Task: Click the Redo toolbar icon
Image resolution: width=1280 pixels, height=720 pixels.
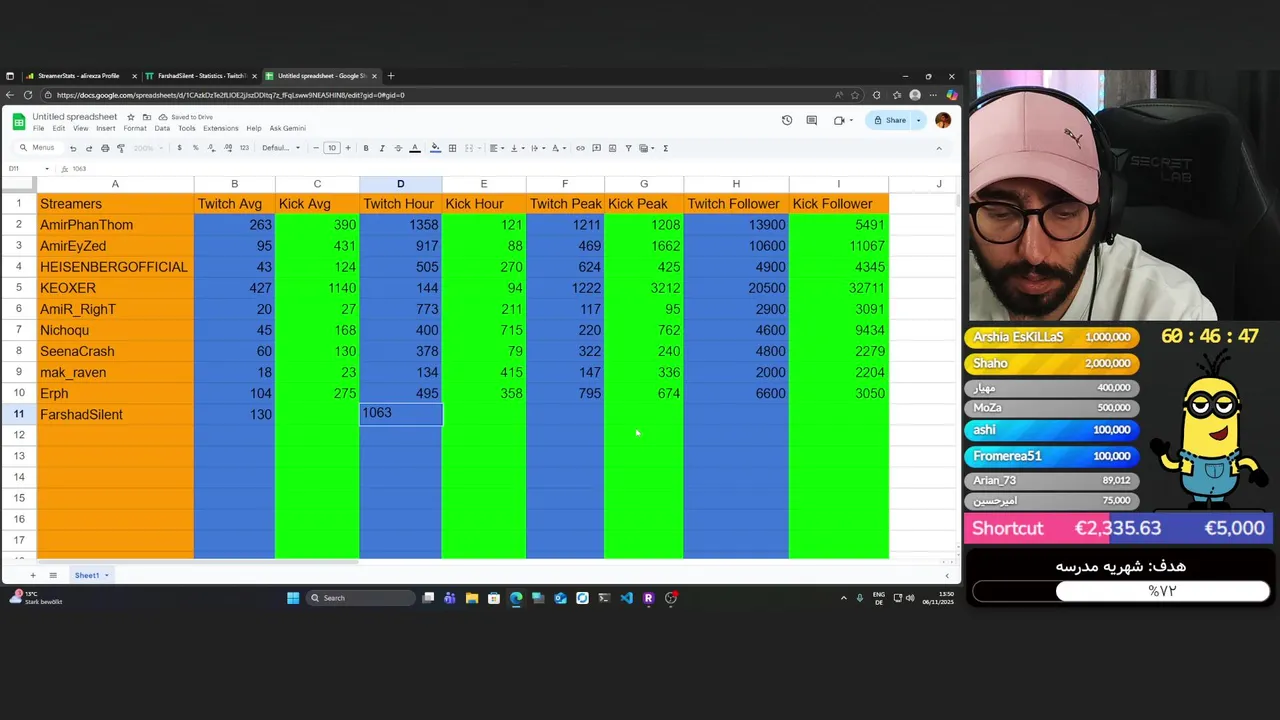Action: tap(89, 148)
